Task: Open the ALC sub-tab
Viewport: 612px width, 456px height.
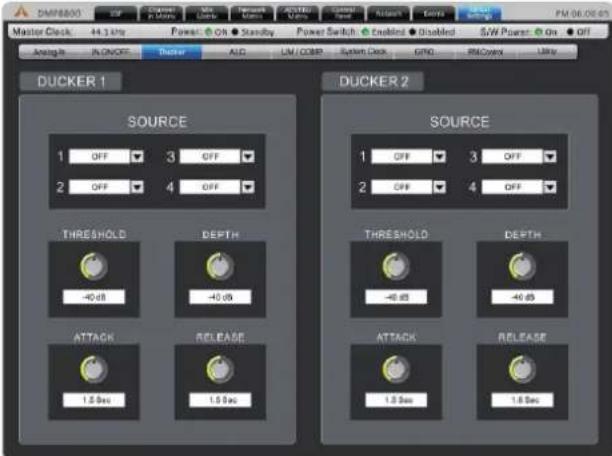Action: (x=237, y=52)
